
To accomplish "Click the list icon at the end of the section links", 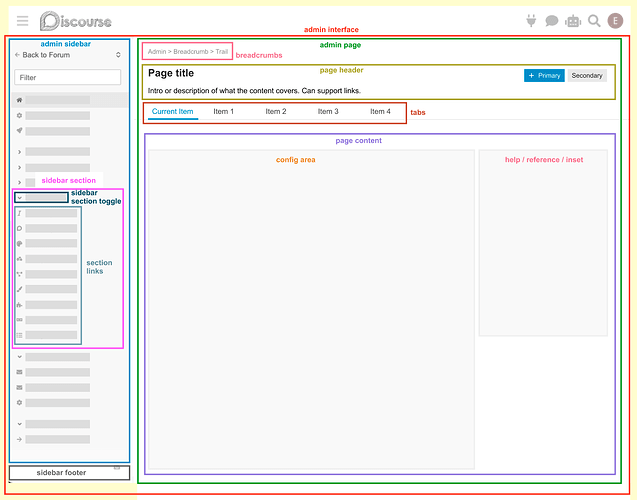I will 19,335.
